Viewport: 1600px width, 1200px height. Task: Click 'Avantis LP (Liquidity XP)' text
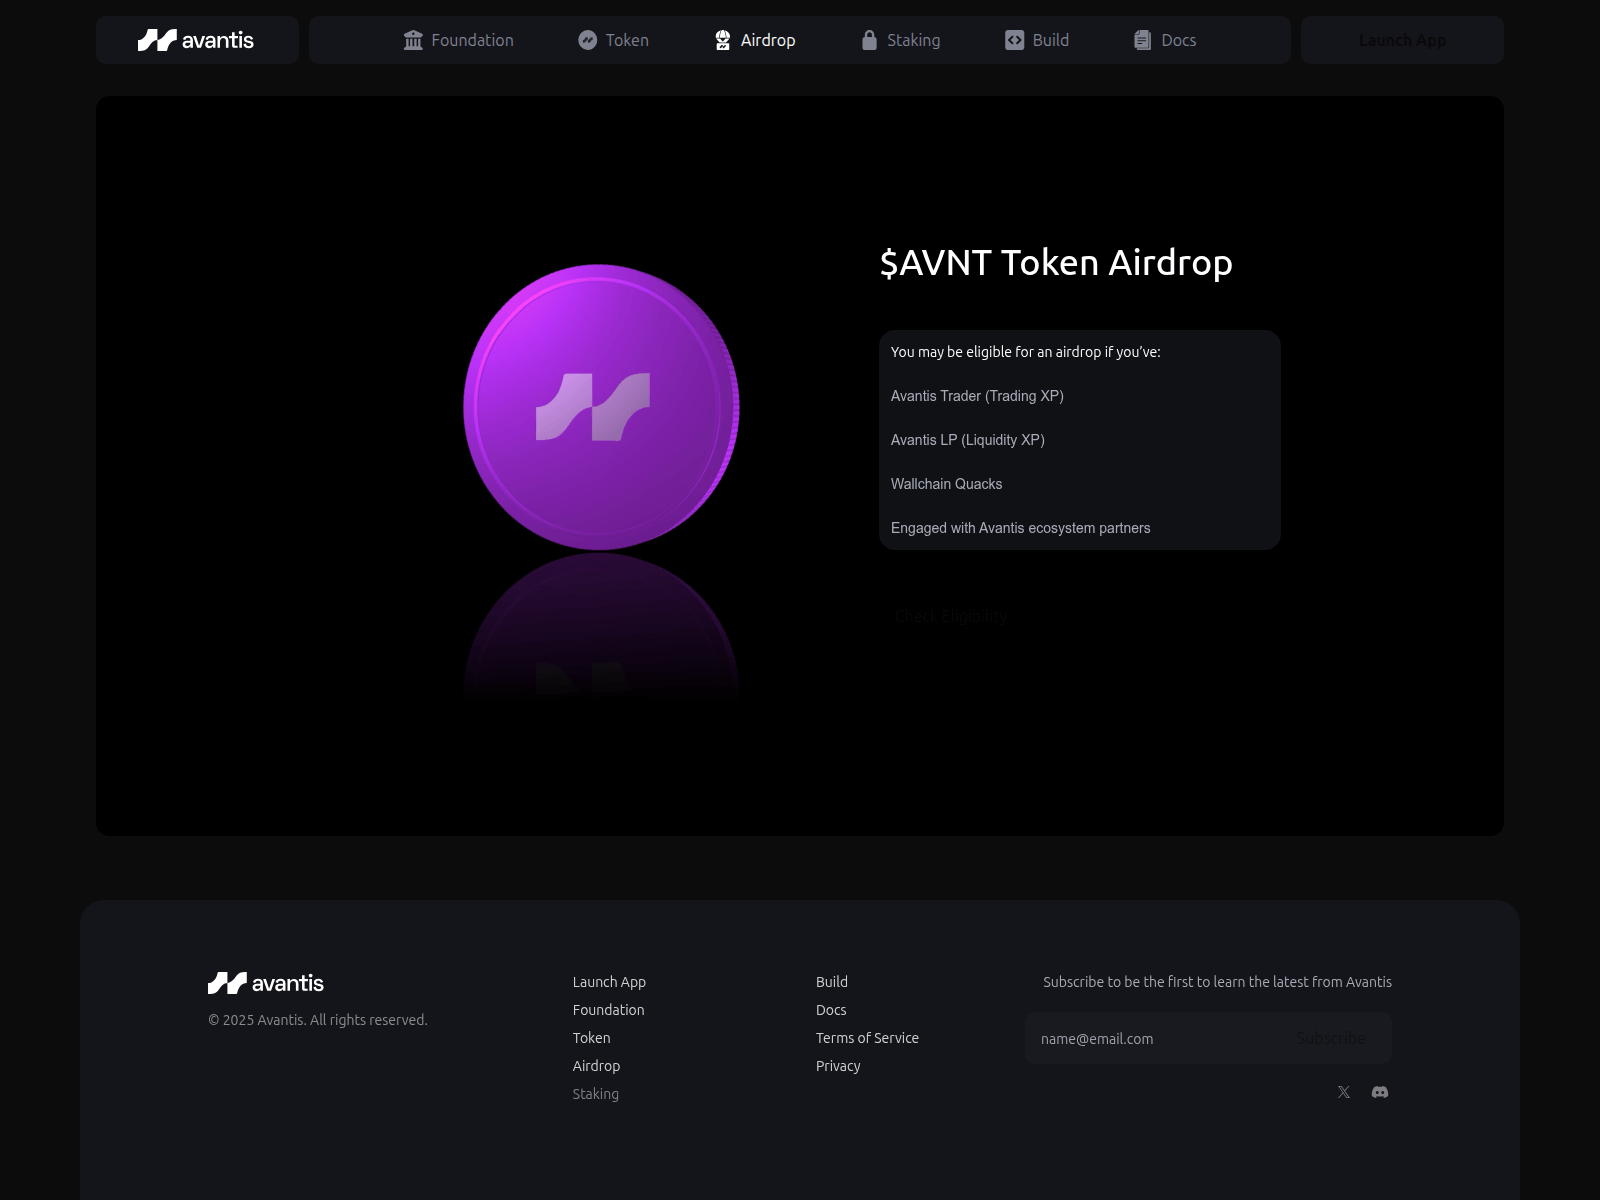pyautogui.click(x=967, y=440)
